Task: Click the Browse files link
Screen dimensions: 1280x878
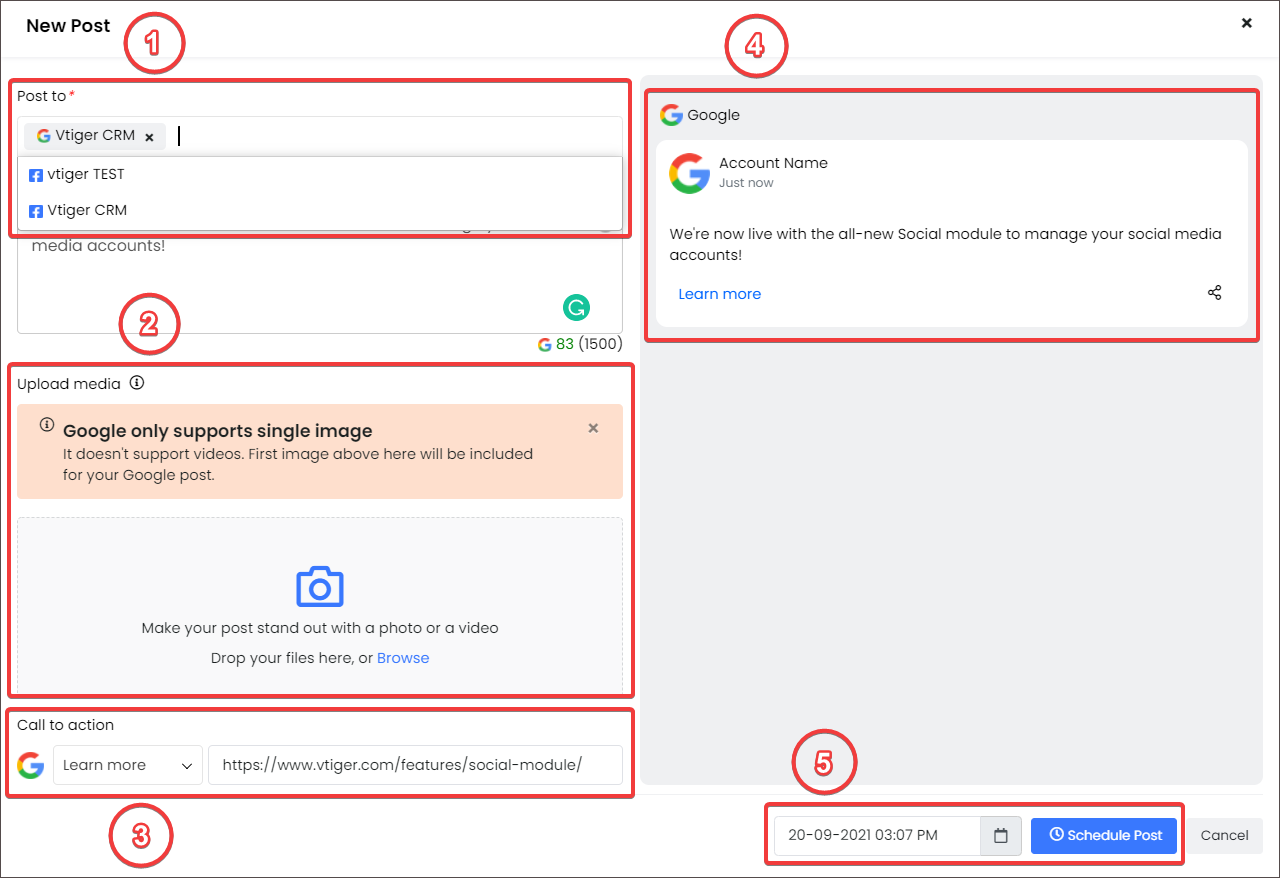Action: (403, 658)
